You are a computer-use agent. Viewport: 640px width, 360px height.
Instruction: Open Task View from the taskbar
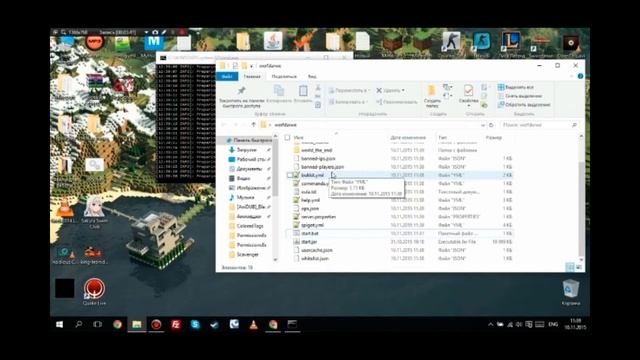coord(97,324)
